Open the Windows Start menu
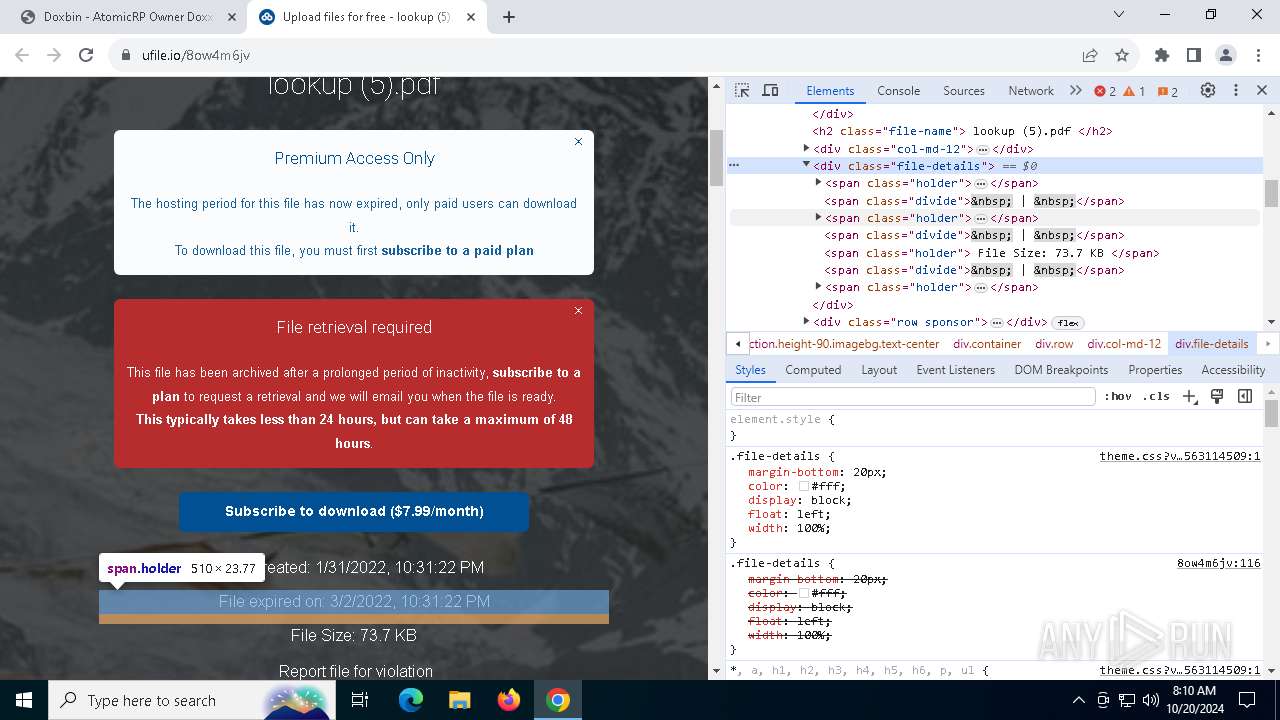The width and height of the screenshot is (1280, 720). click(x=24, y=700)
